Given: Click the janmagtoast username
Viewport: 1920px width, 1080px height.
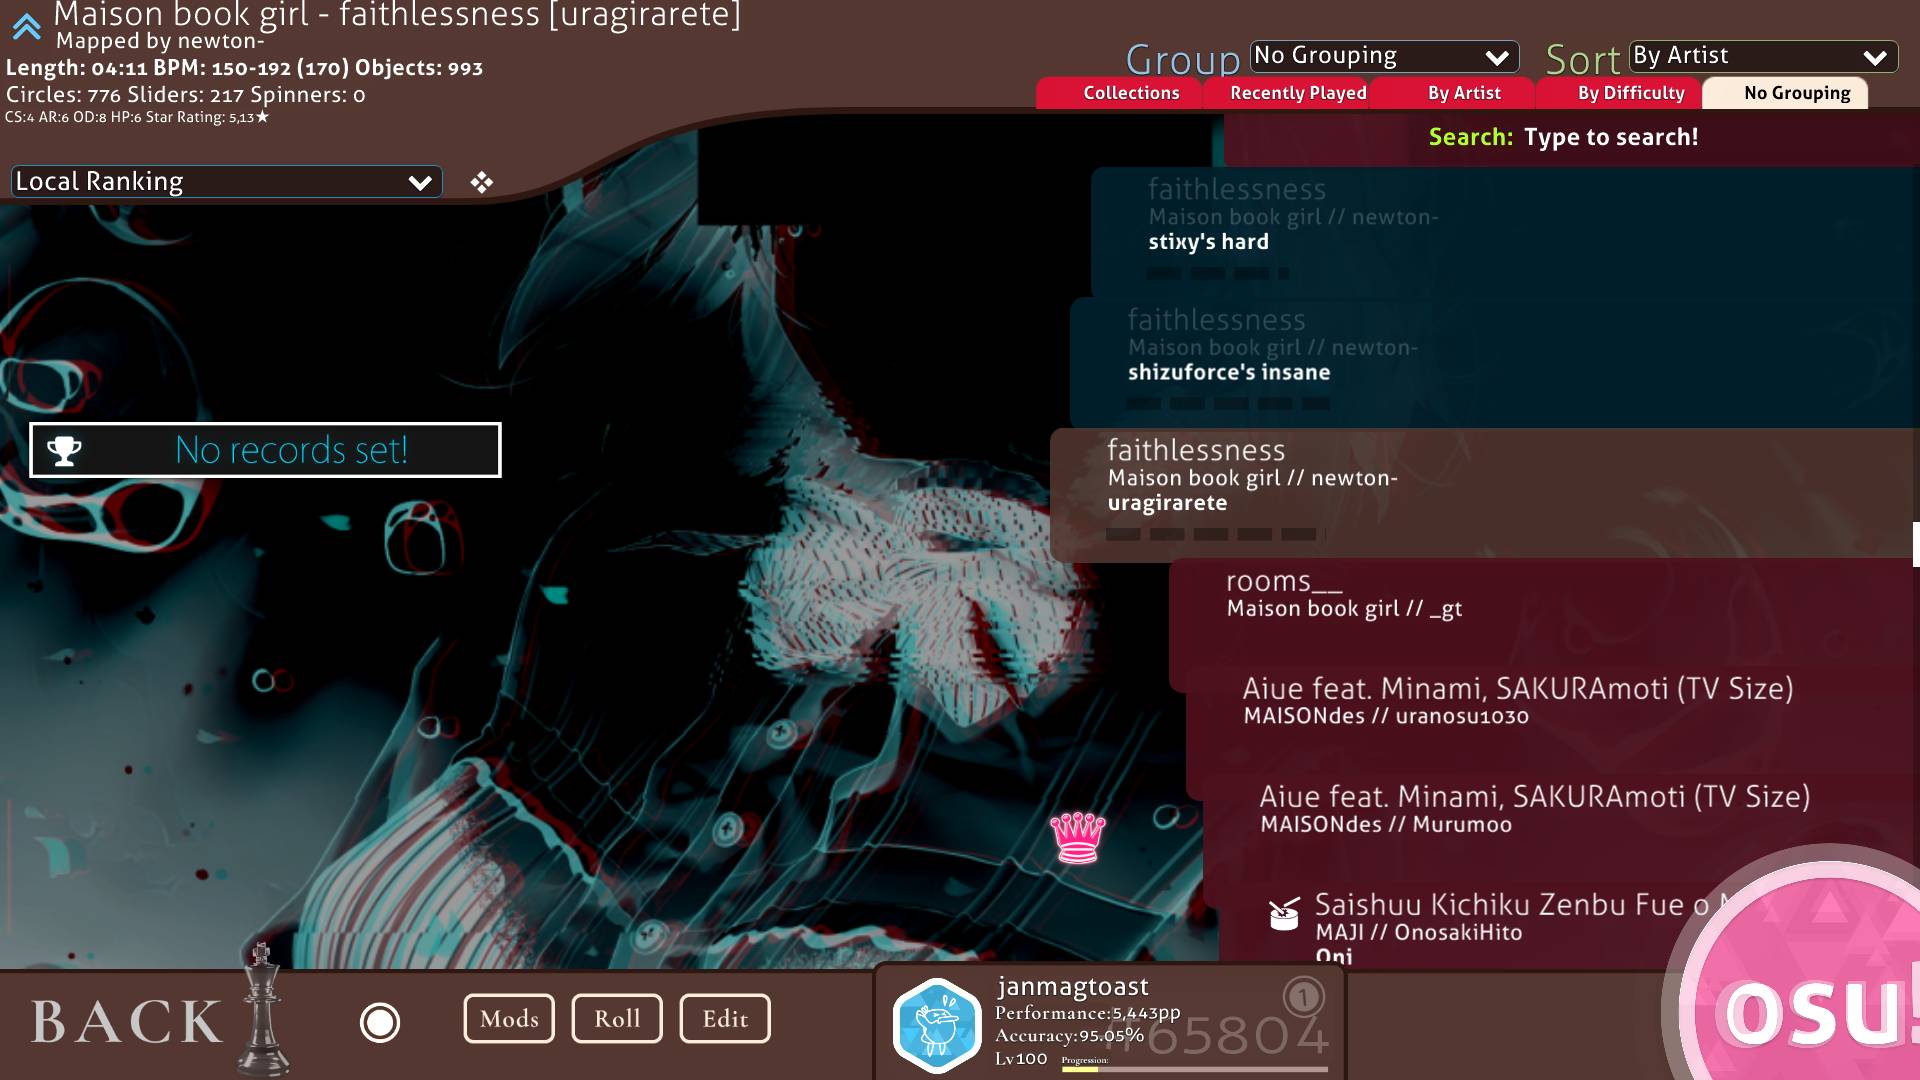Looking at the screenshot, I should [1073, 987].
